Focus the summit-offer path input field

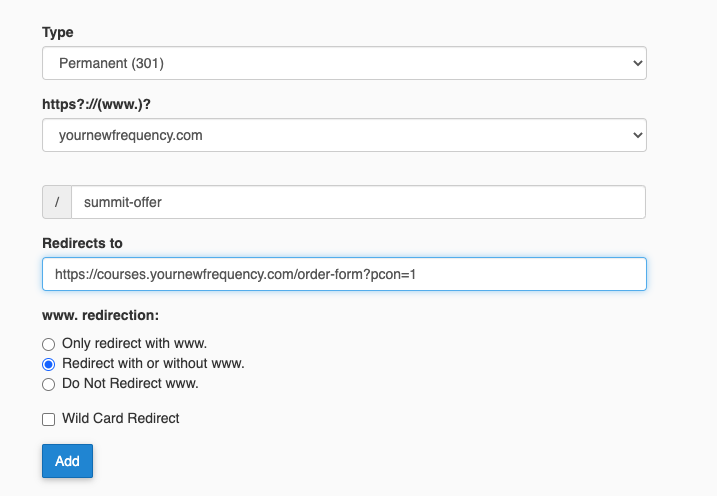point(358,202)
